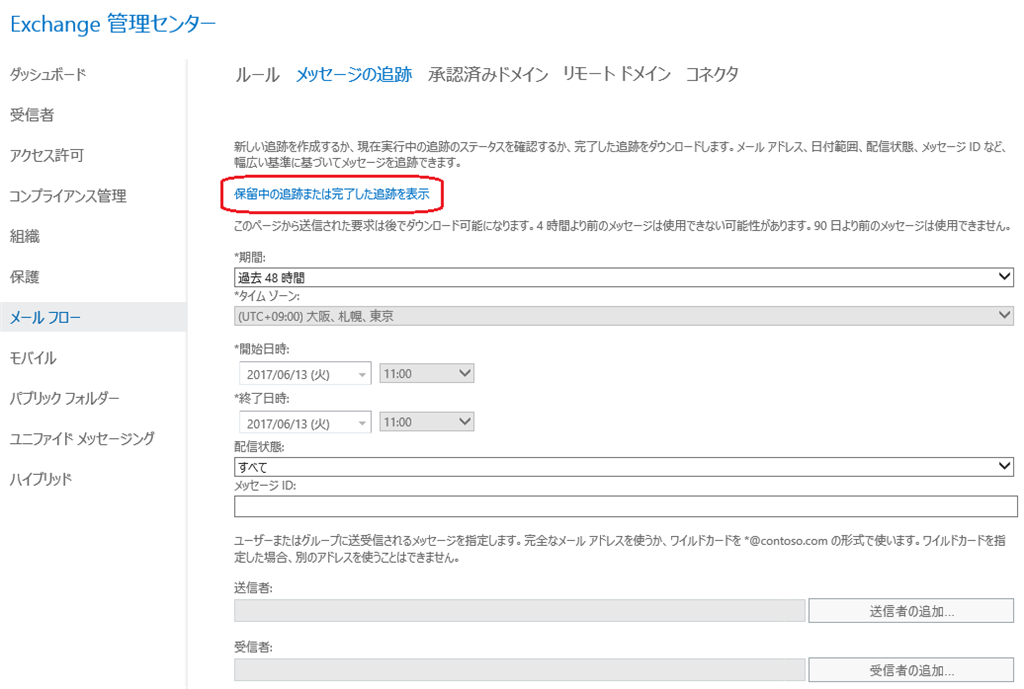The image size is (1024, 689).
Task: Navigate to 保護 in sidebar
Action: point(25,277)
